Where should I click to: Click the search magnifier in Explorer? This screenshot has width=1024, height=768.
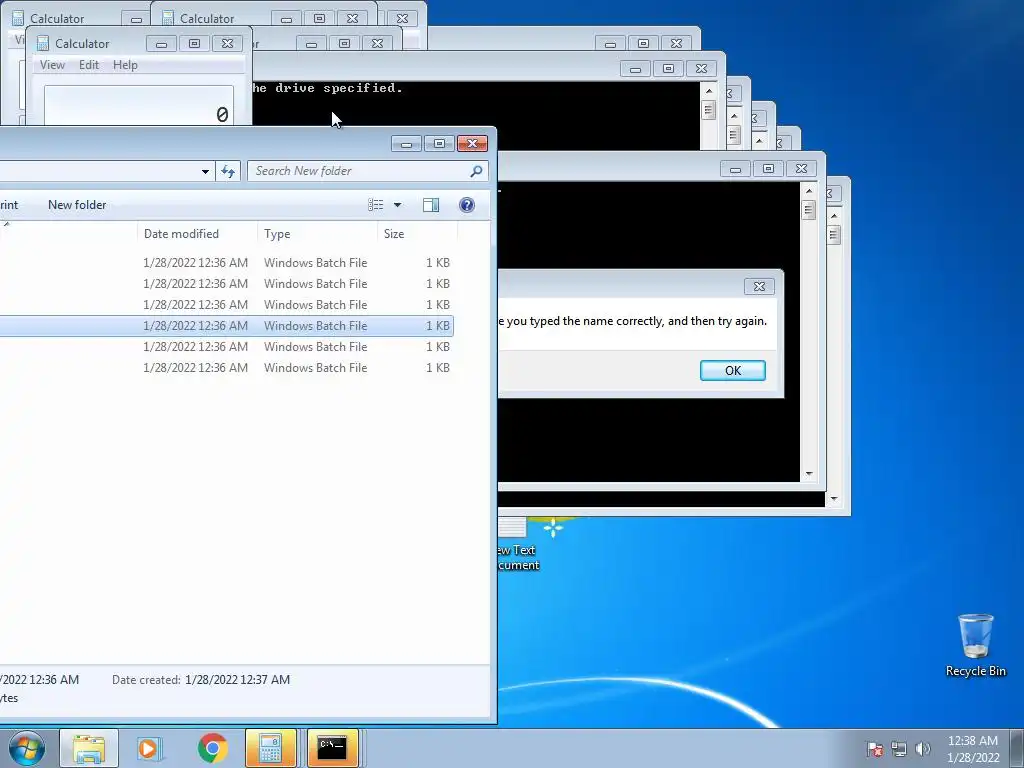tap(476, 171)
